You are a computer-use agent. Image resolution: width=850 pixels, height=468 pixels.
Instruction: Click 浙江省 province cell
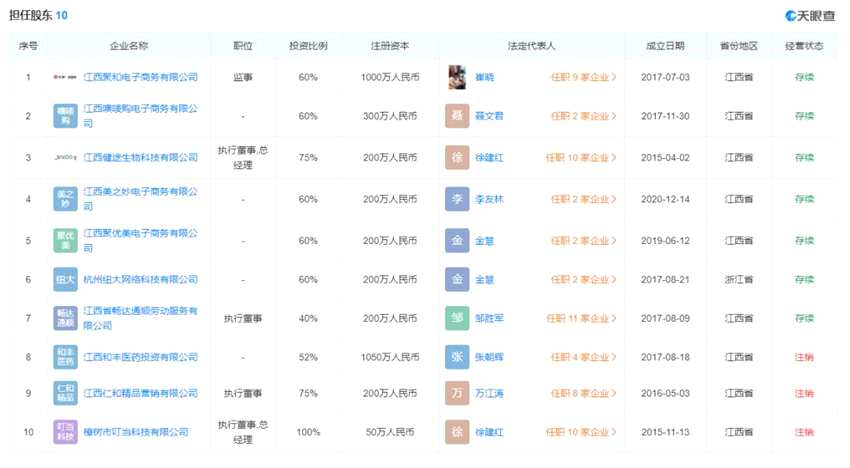click(738, 279)
